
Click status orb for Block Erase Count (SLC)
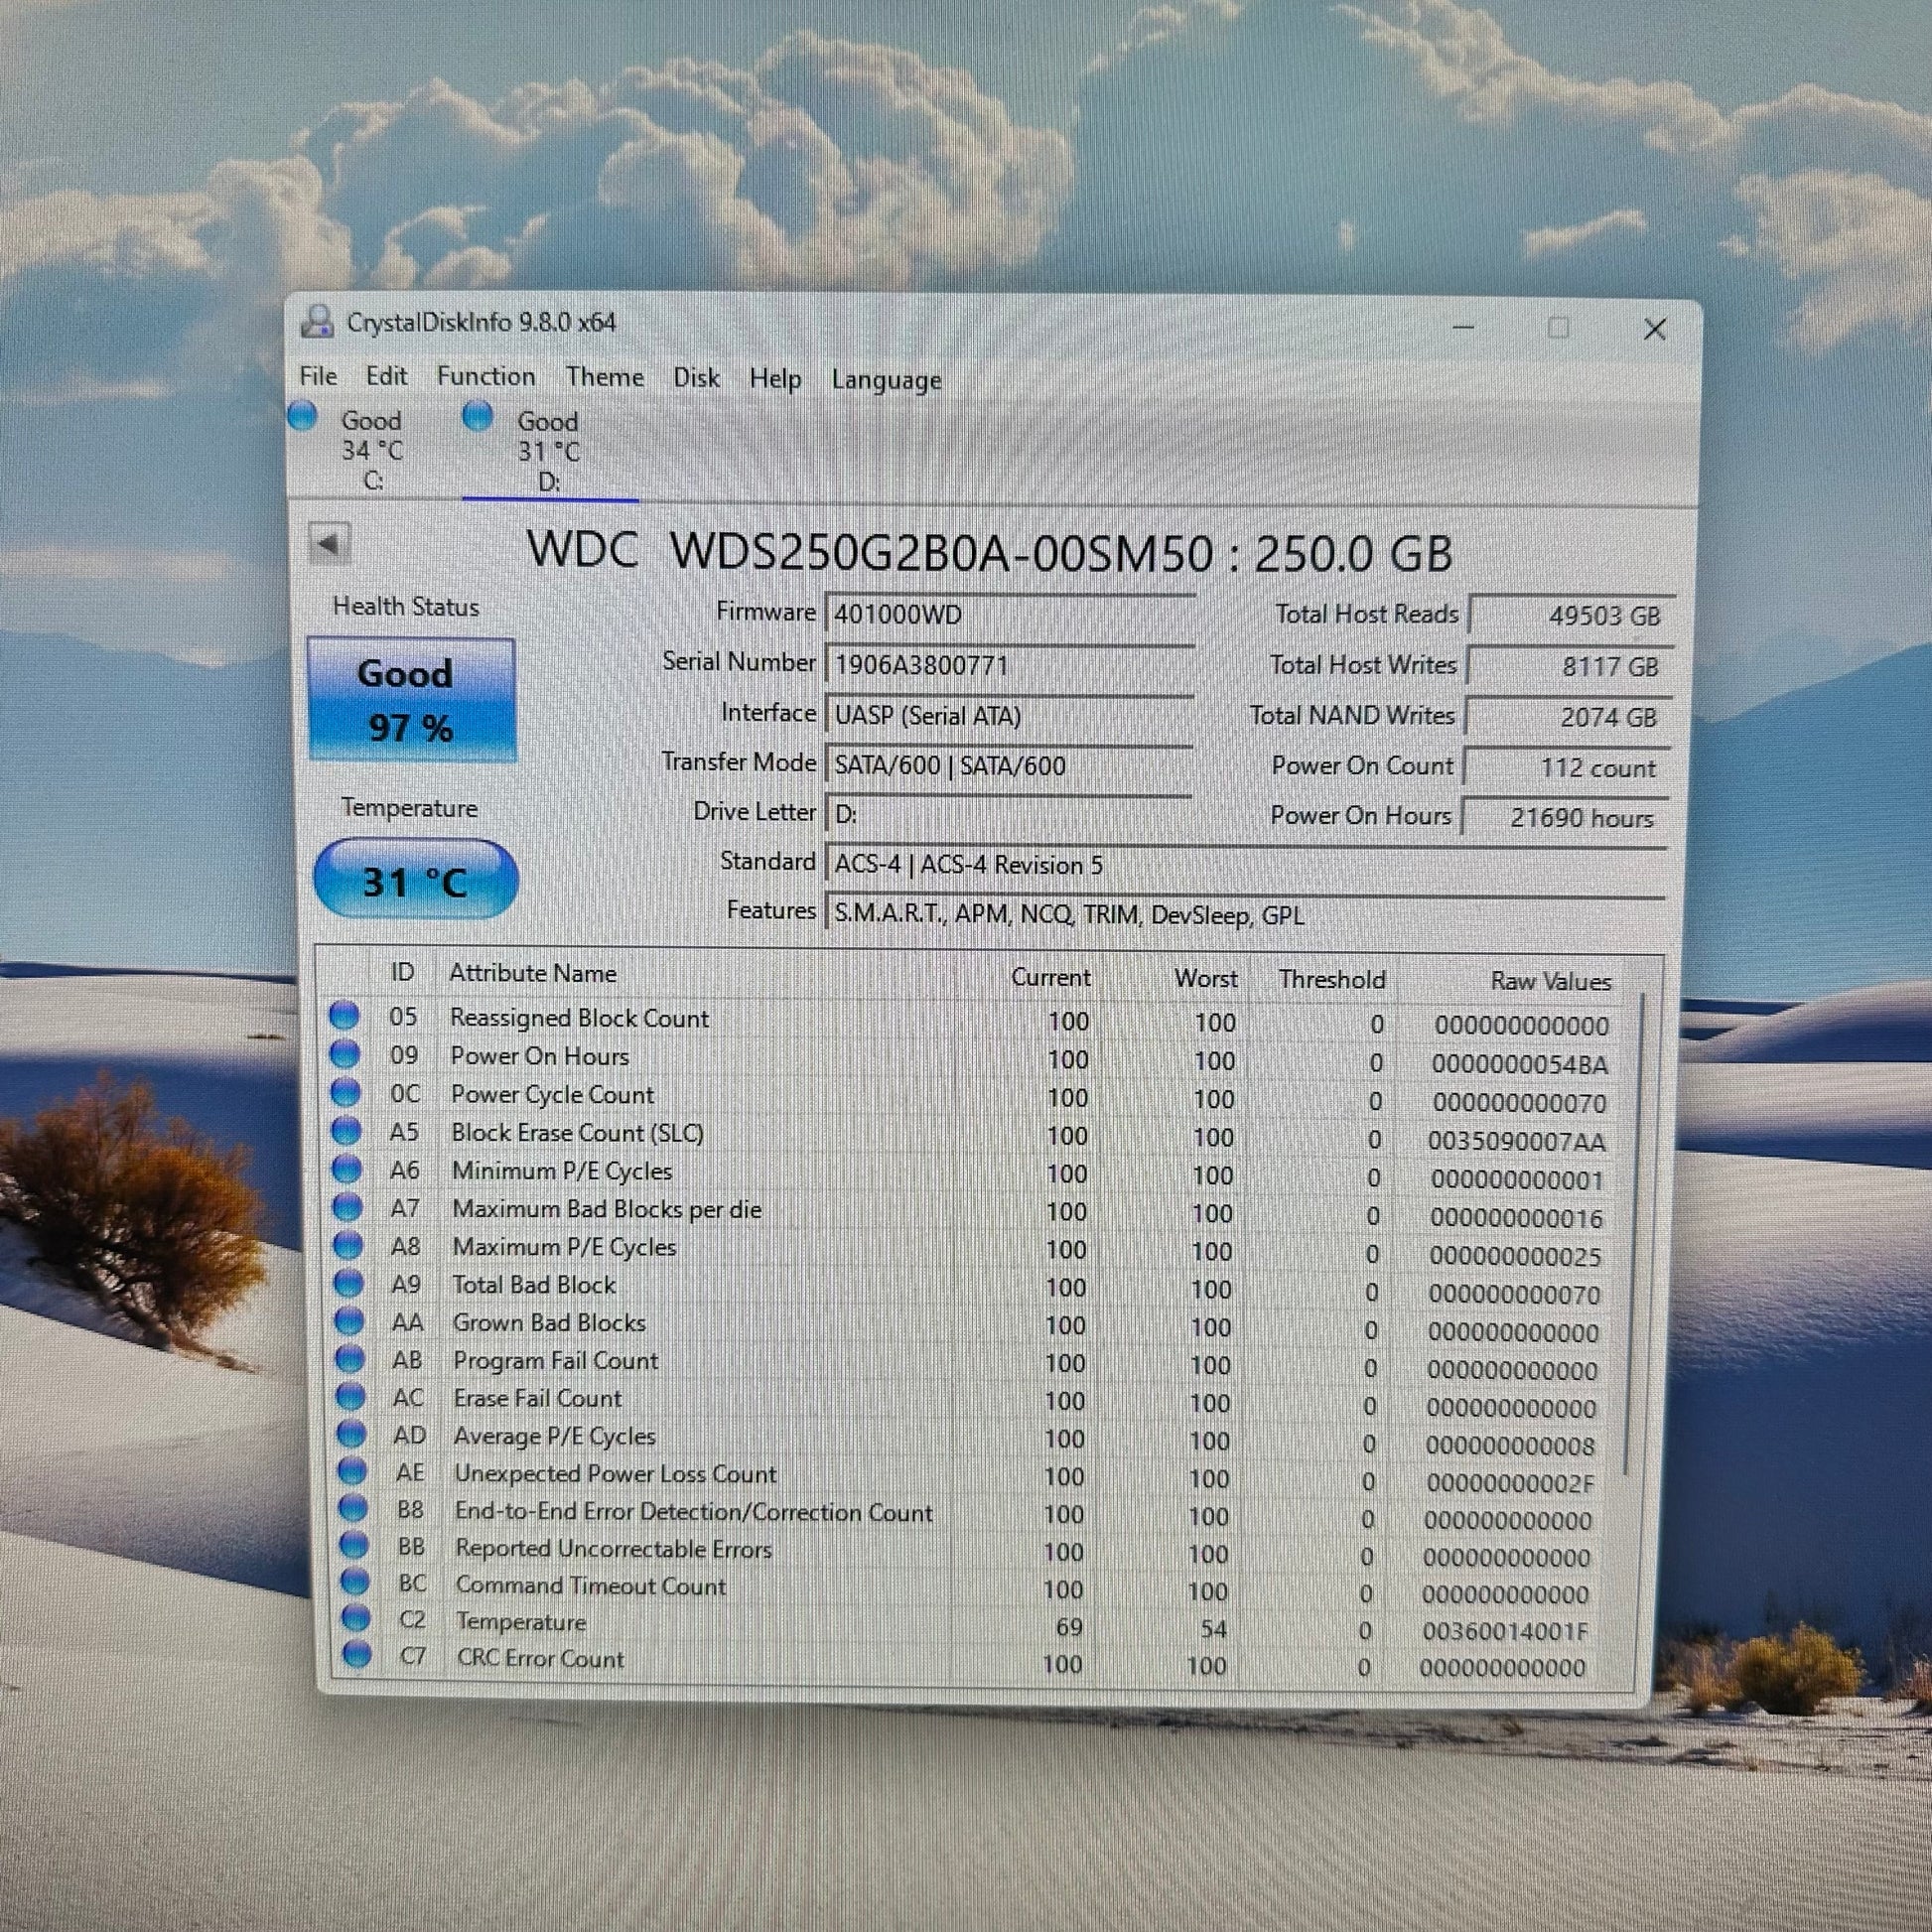pos(346,1130)
